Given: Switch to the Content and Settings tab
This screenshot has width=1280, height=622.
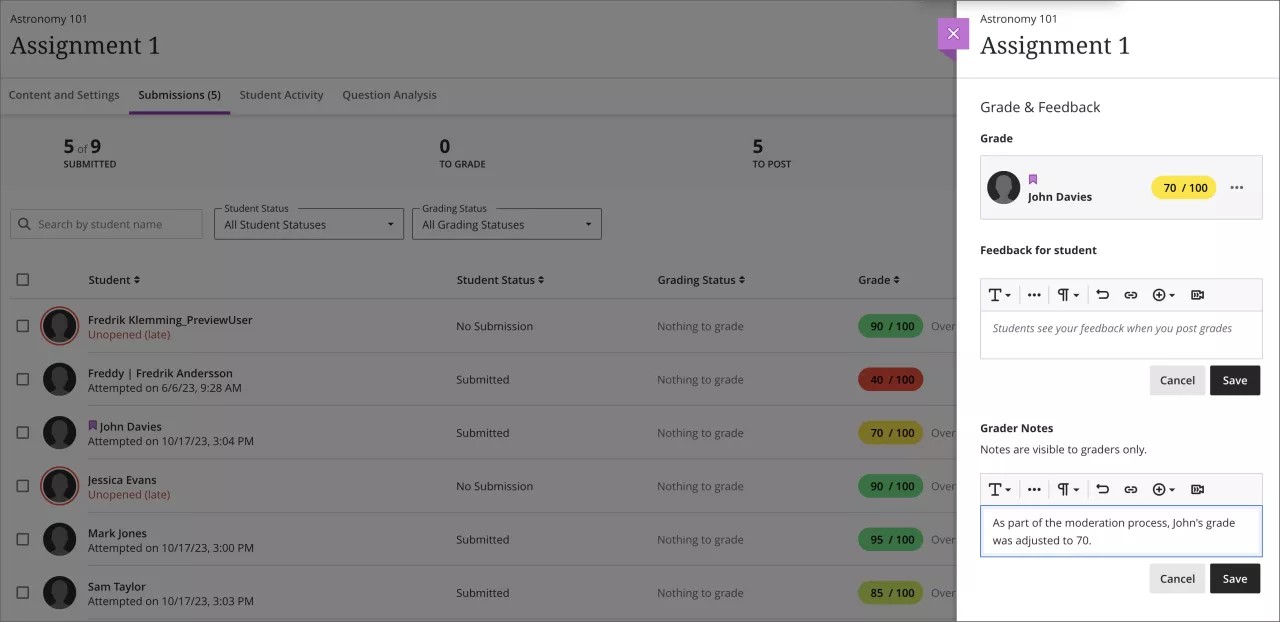Looking at the screenshot, I should pos(63,94).
